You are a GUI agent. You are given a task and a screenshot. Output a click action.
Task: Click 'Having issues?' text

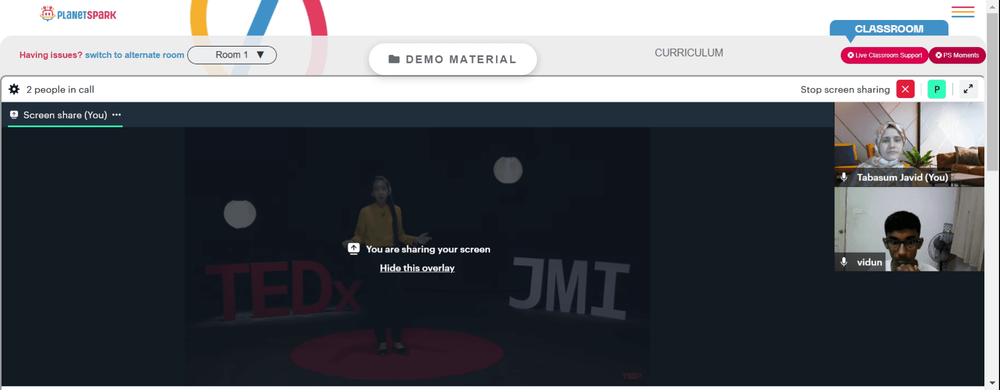[x=51, y=55]
